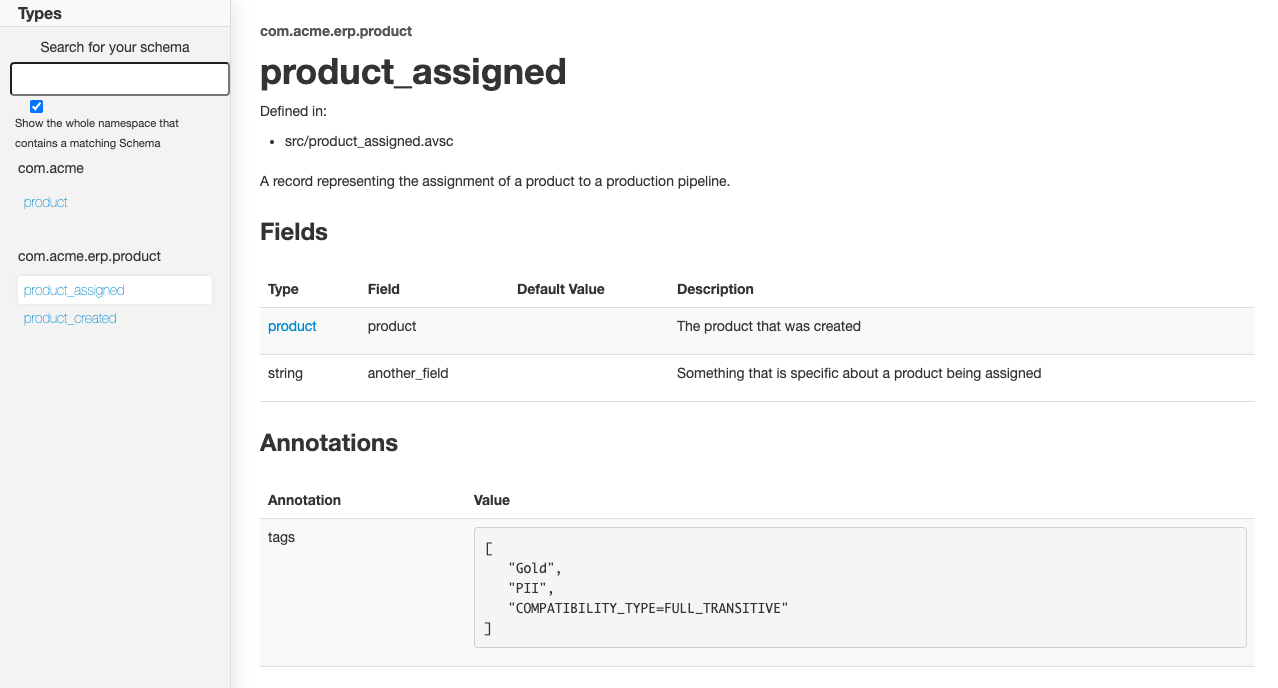Click the Annotation column header
The width and height of the screenshot is (1278, 688).
[304, 500]
